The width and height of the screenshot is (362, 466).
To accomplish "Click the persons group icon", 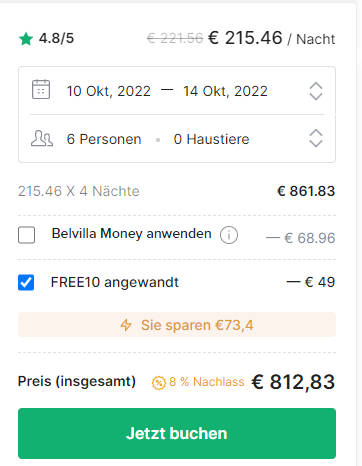I will click(42, 139).
